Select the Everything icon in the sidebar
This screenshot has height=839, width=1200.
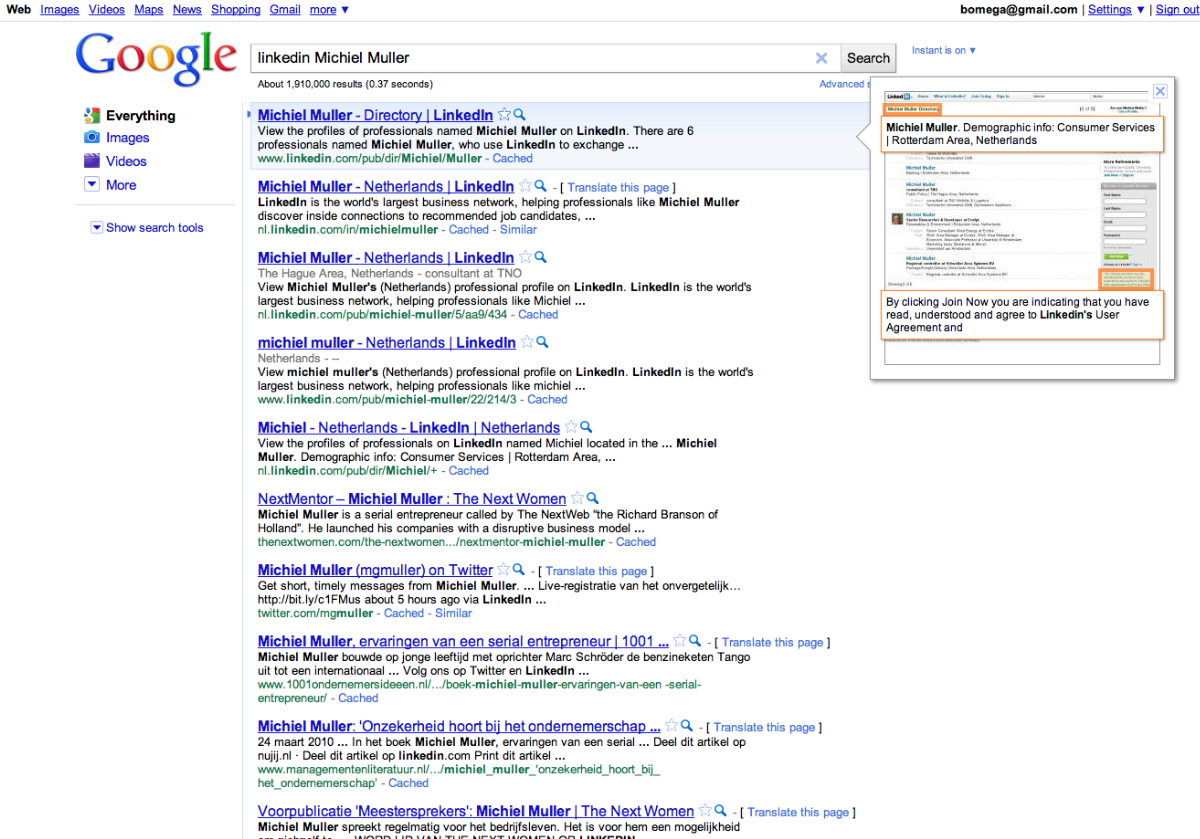[92, 115]
